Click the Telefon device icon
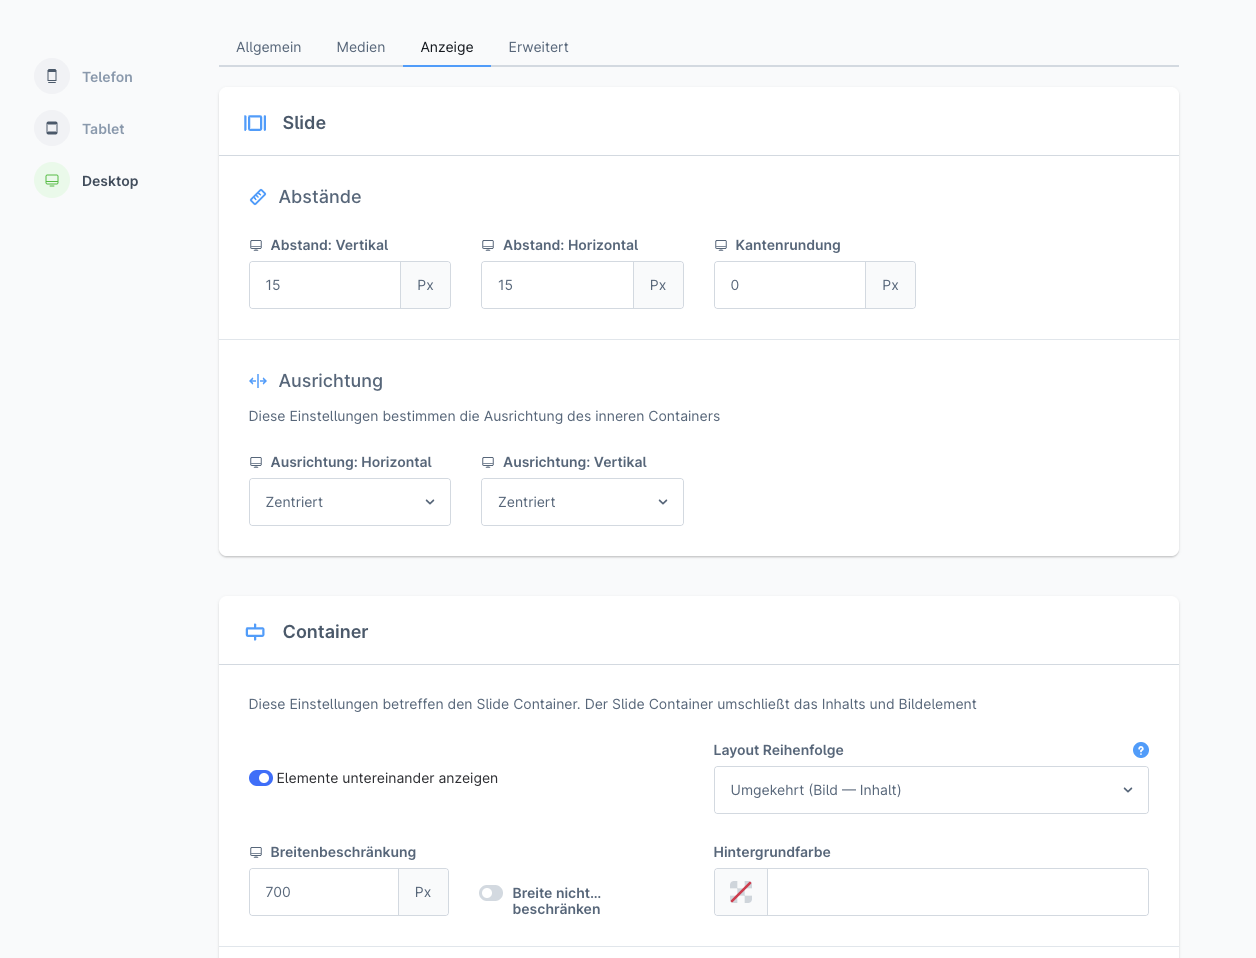1256x958 pixels. coord(52,76)
